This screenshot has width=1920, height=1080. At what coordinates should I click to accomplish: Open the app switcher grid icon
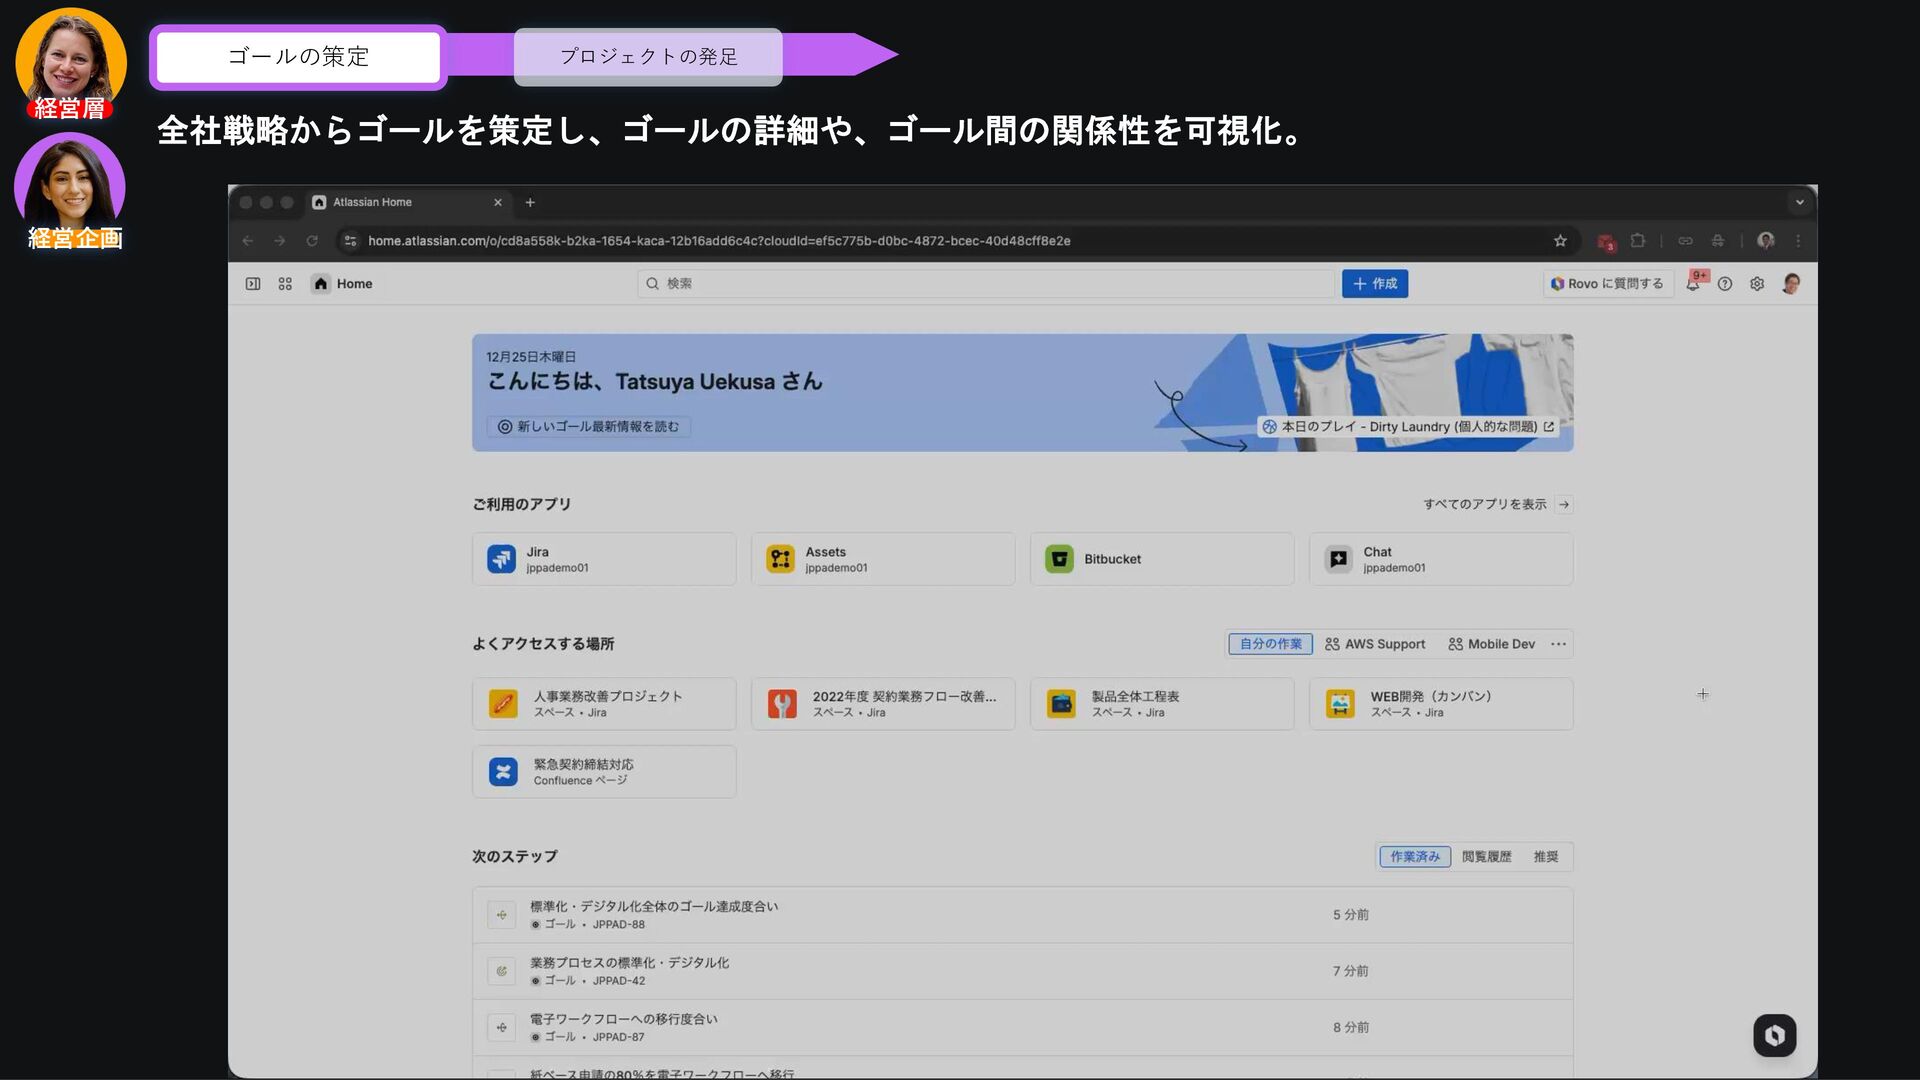[x=285, y=284]
